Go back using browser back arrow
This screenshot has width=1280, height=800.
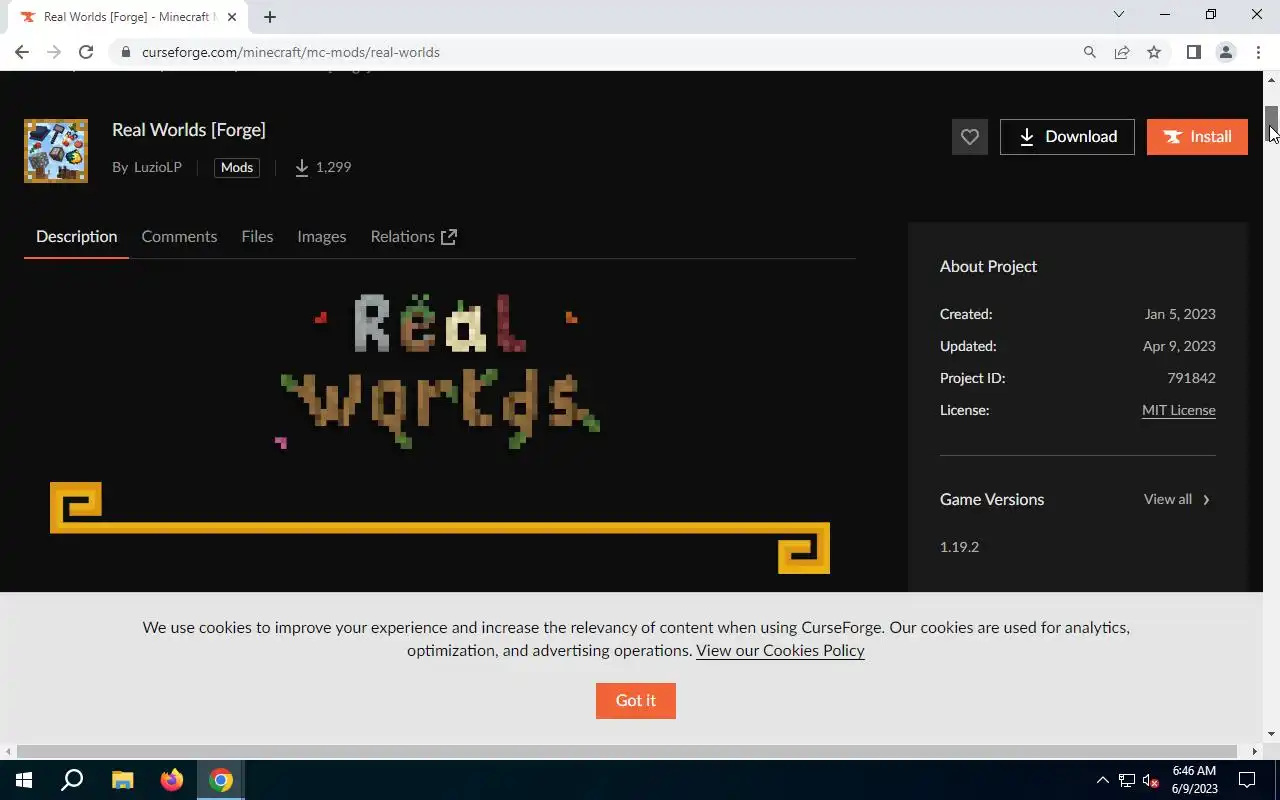[22, 52]
